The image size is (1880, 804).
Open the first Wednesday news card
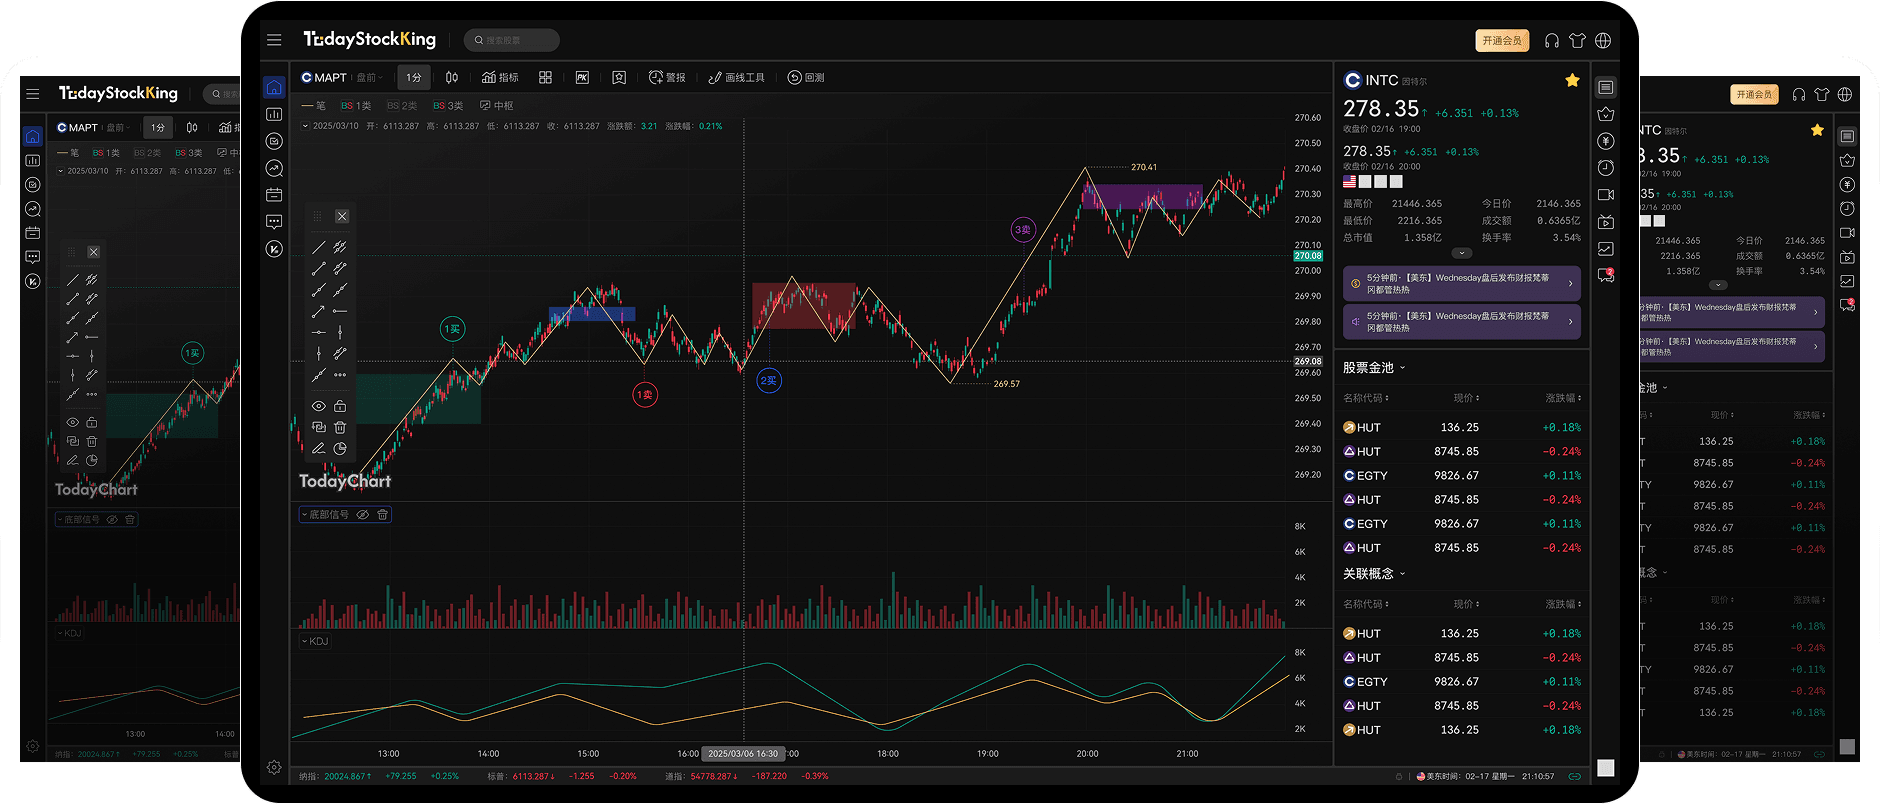[x=1462, y=284]
